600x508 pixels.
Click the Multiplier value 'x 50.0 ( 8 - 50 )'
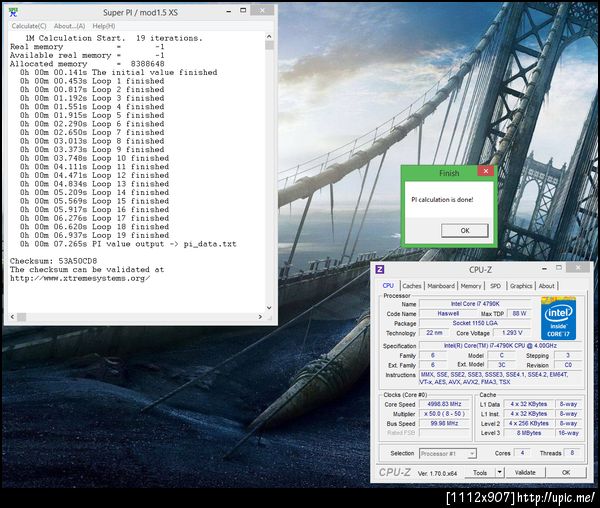point(444,414)
